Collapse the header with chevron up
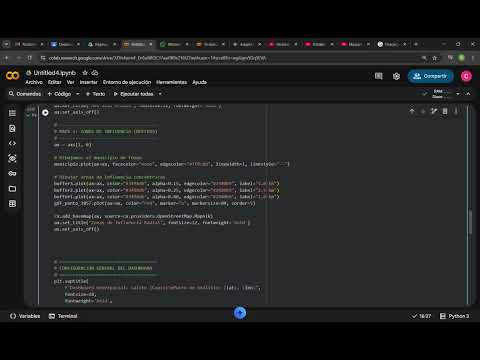The width and height of the screenshot is (480, 360). [468, 94]
